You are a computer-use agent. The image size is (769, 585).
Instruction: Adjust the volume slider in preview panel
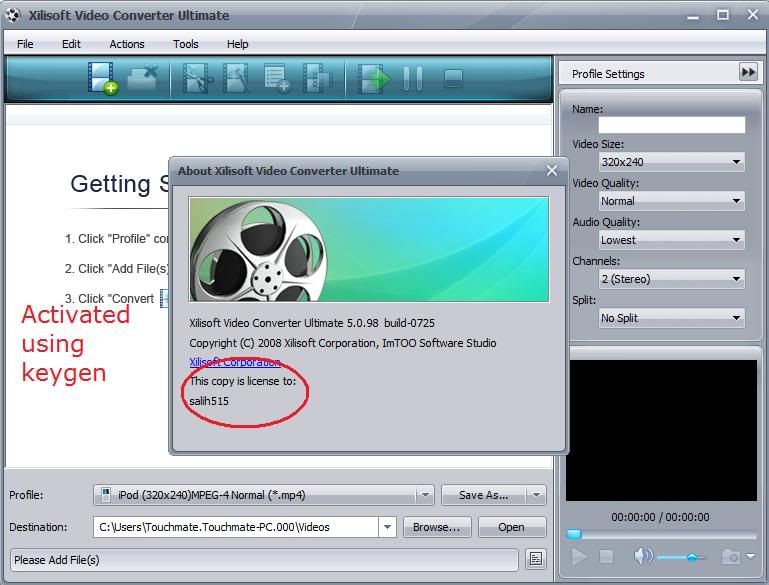pos(691,557)
